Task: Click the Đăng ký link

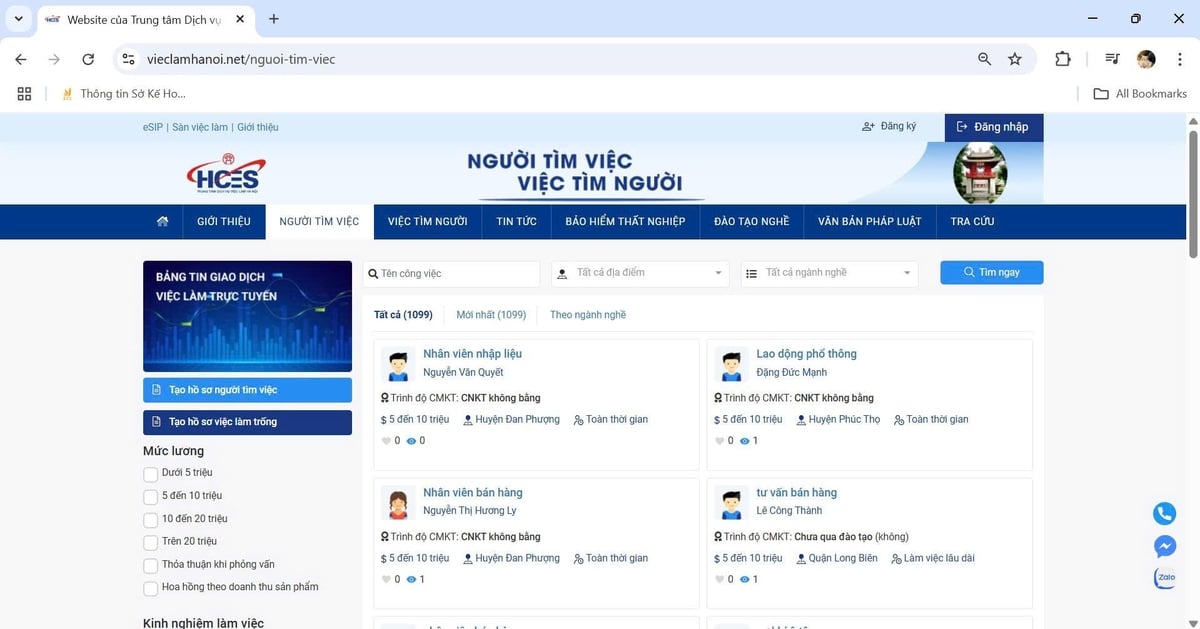Action: tap(889, 127)
